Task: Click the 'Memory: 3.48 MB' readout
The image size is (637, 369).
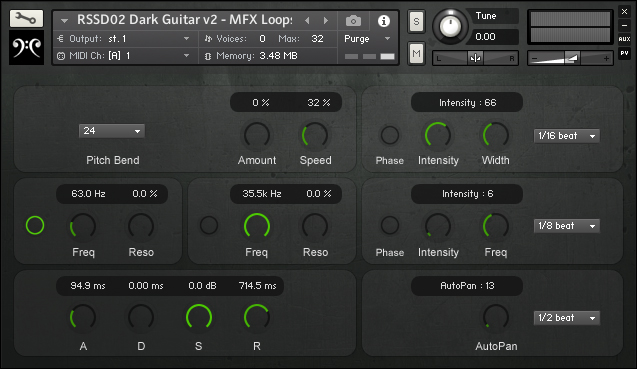Action: click(257, 56)
